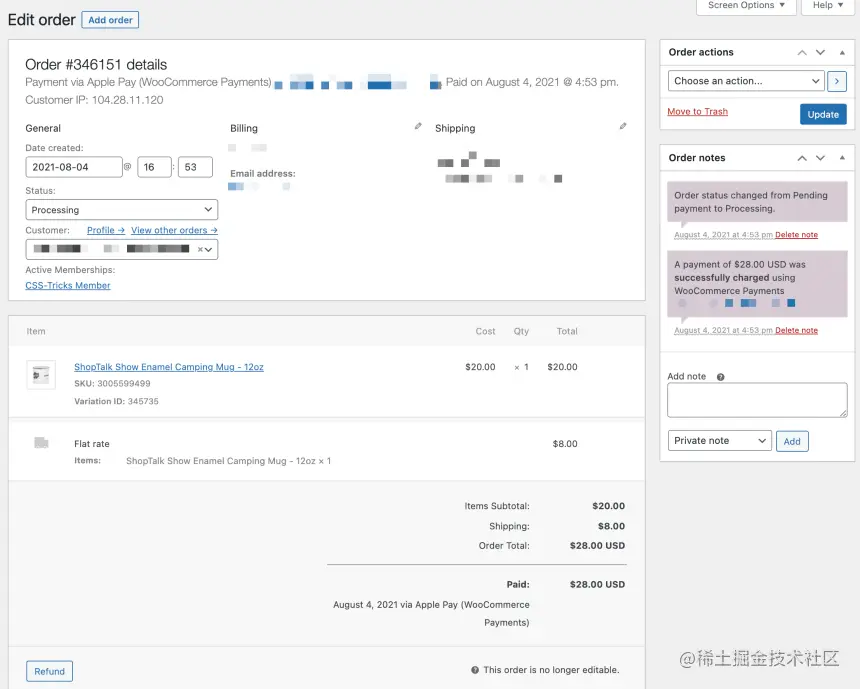Click the Billing edit pencil icon
The width and height of the screenshot is (860, 689).
click(x=418, y=126)
